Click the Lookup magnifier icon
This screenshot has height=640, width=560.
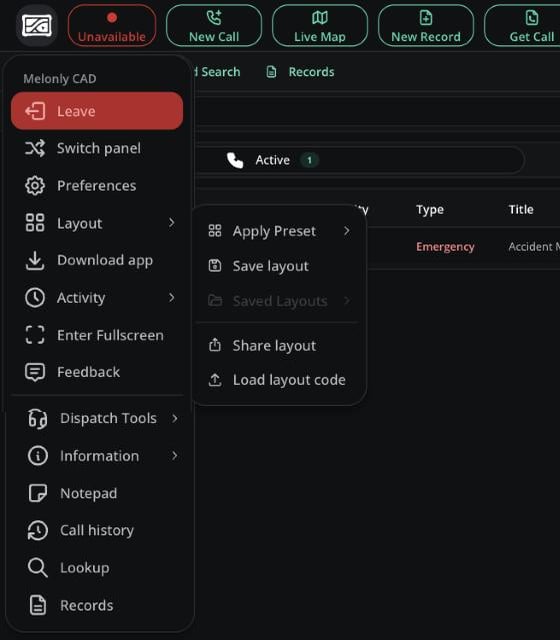(38, 568)
